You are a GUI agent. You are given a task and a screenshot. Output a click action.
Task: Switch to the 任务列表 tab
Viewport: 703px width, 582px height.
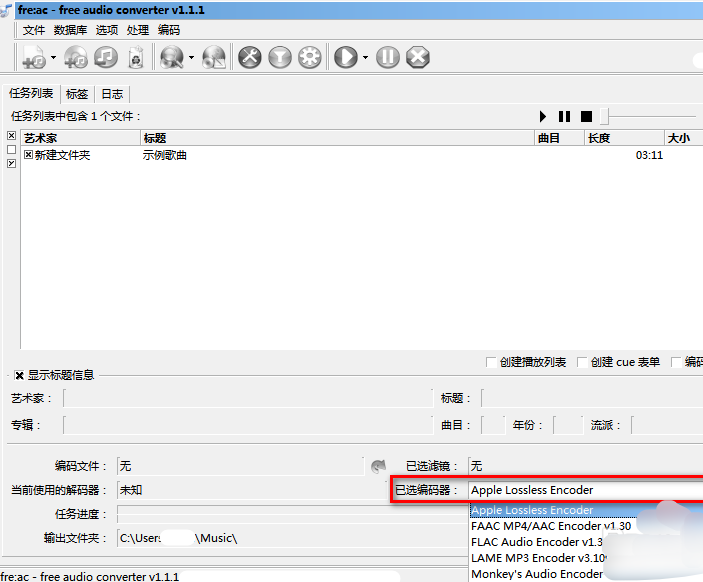tap(31, 93)
